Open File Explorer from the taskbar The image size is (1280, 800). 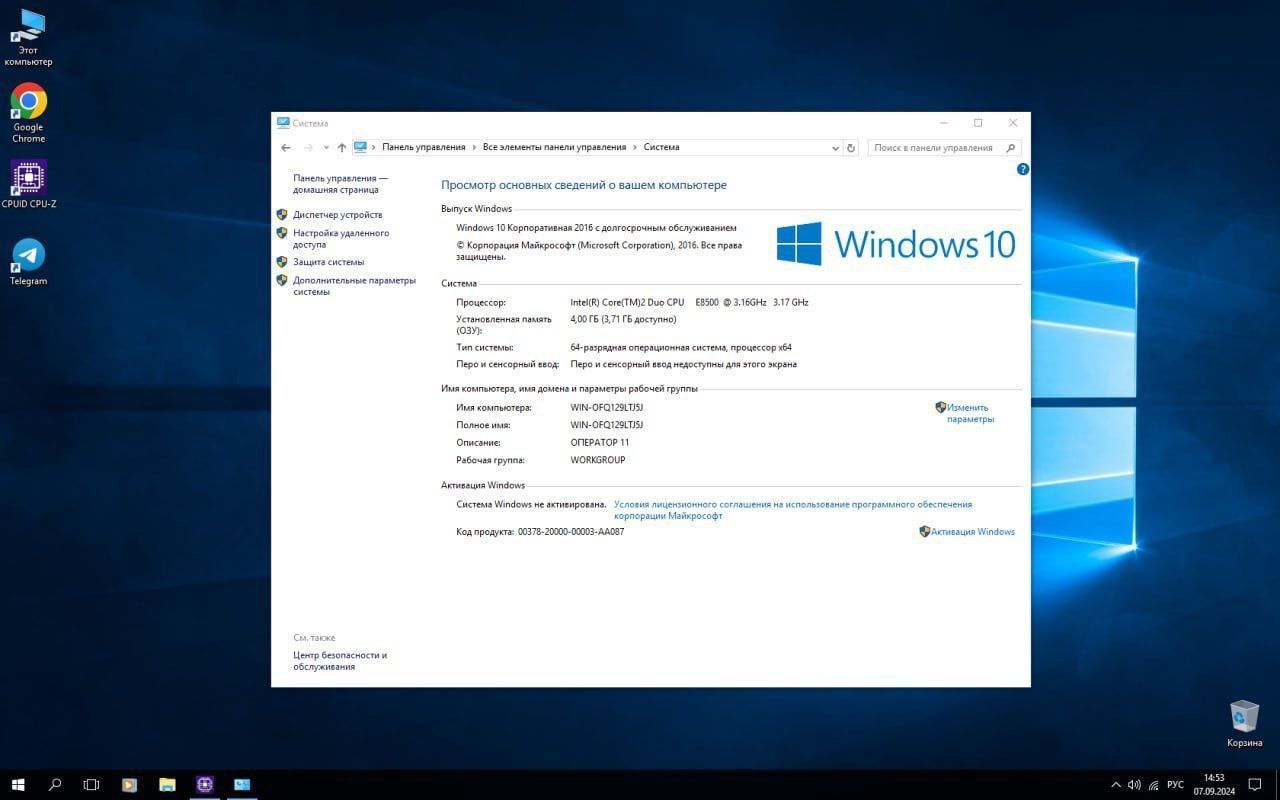pyautogui.click(x=167, y=785)
